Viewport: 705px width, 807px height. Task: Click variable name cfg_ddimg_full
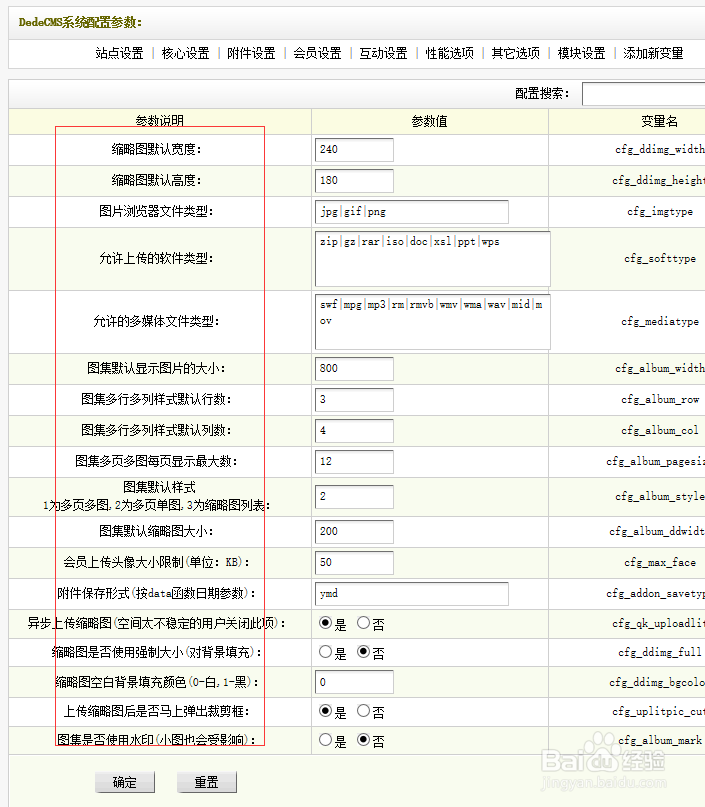pyautogui.click(x=660, y=652)
